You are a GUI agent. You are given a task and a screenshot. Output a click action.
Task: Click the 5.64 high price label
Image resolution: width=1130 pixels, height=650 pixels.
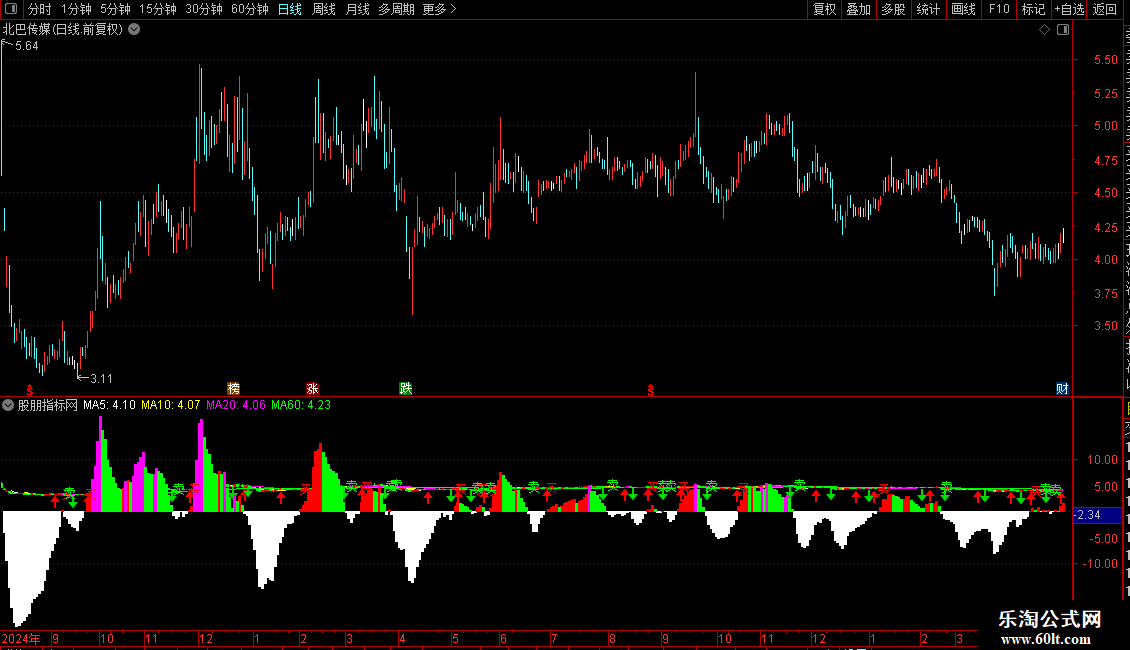point(27,46)
